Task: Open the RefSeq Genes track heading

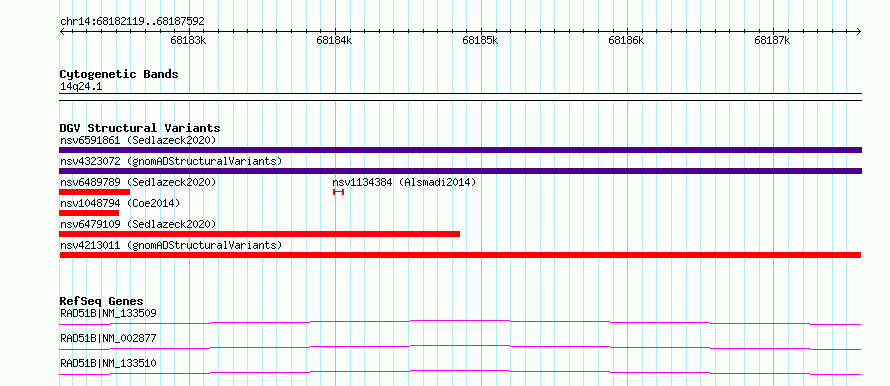Action: 102,301
